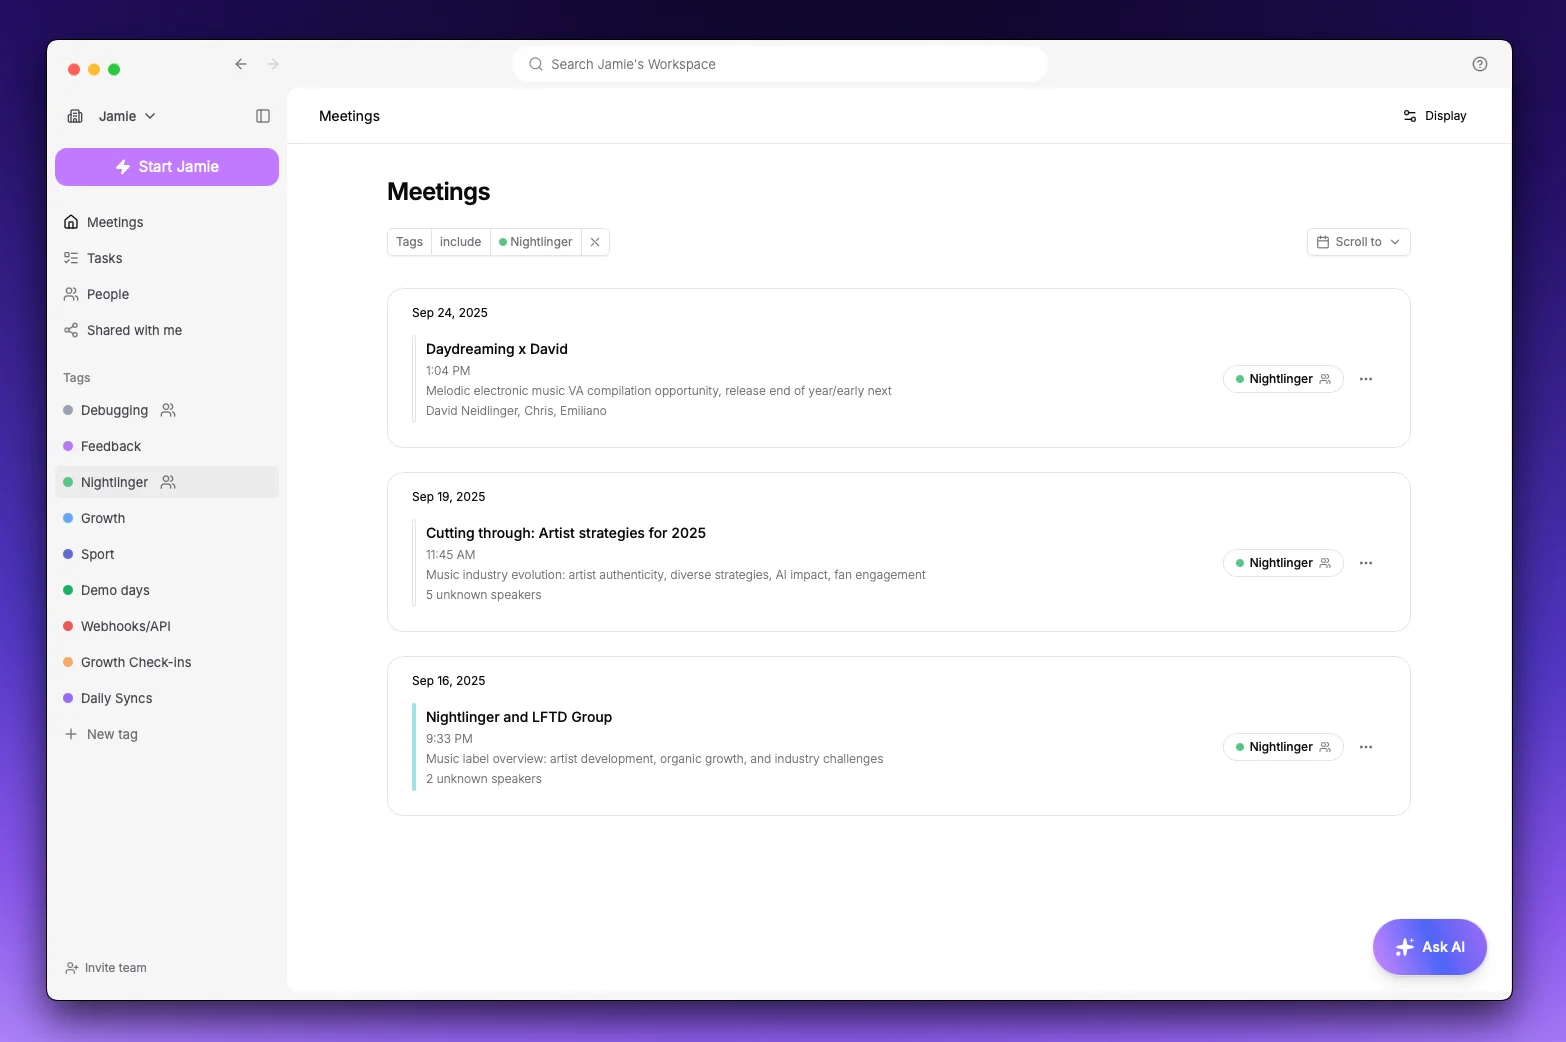The height and width of the screenshot is (1042, 1566).
Task: Open Shared with me section
Action: coord(167,330)
